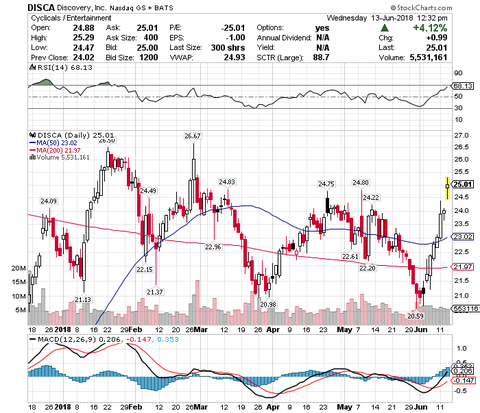
Task: Select the Low value 24.47
Action: tap(84, 48)
